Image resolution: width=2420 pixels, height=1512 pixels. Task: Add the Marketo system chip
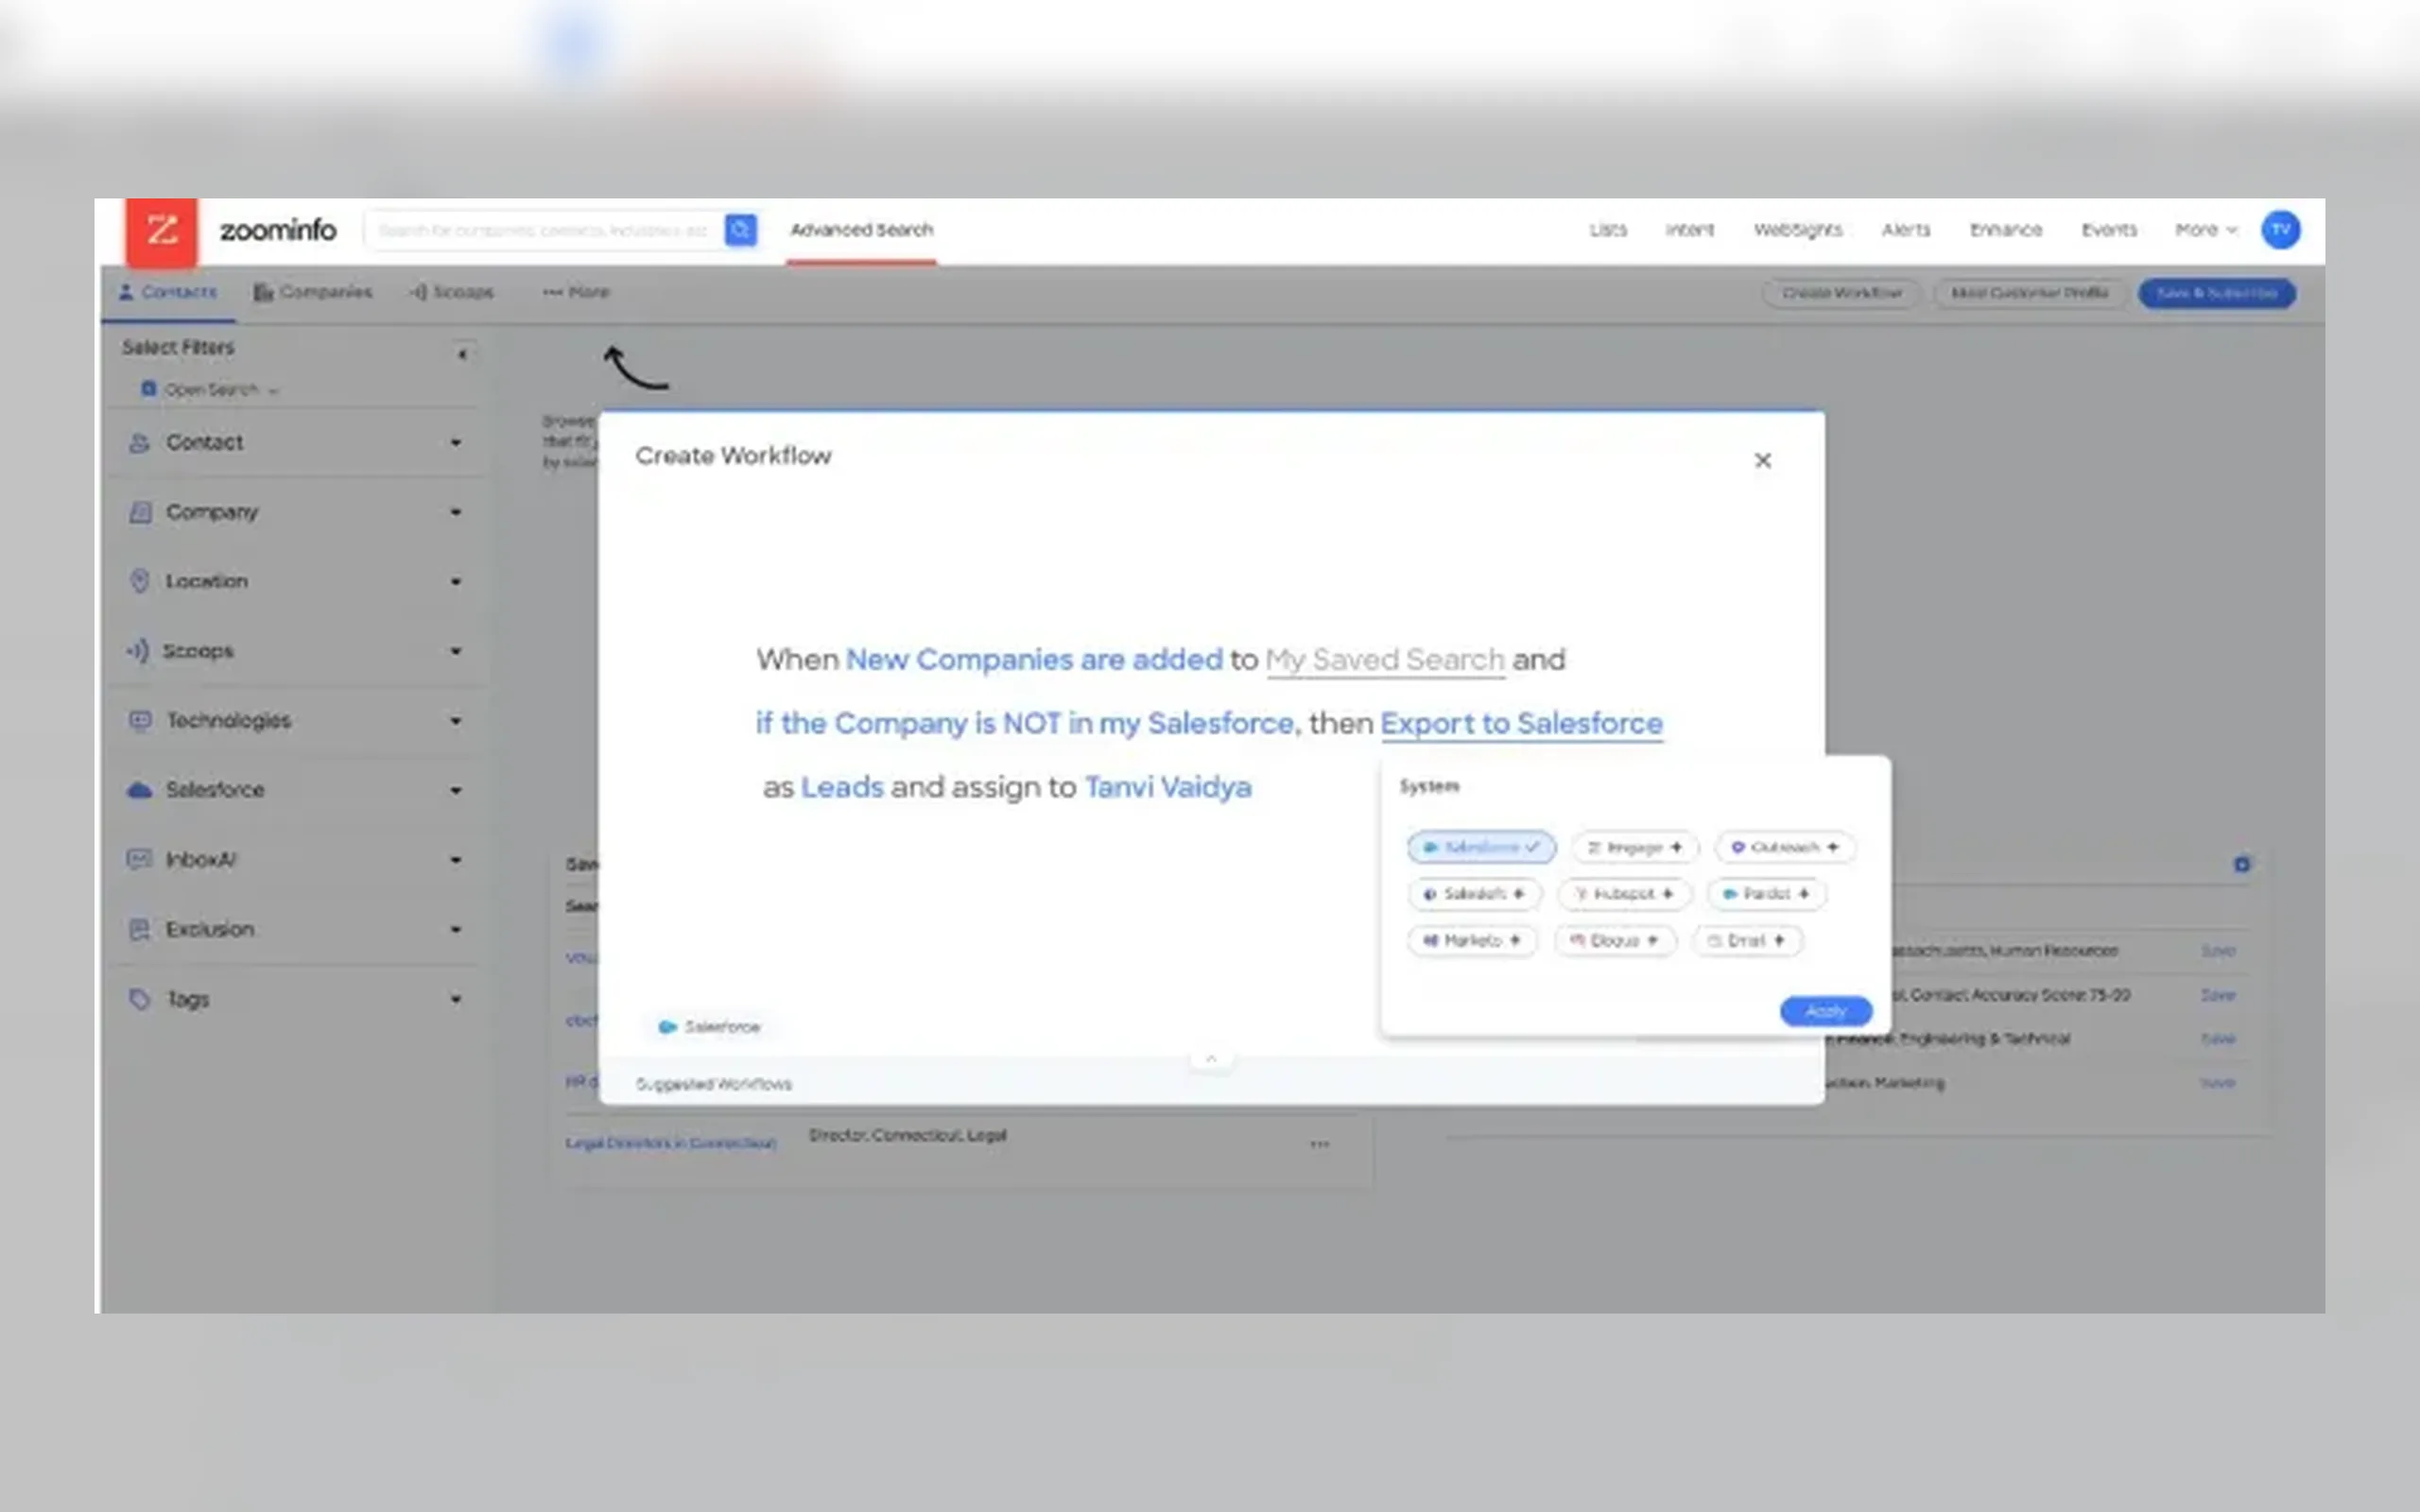1472,941
